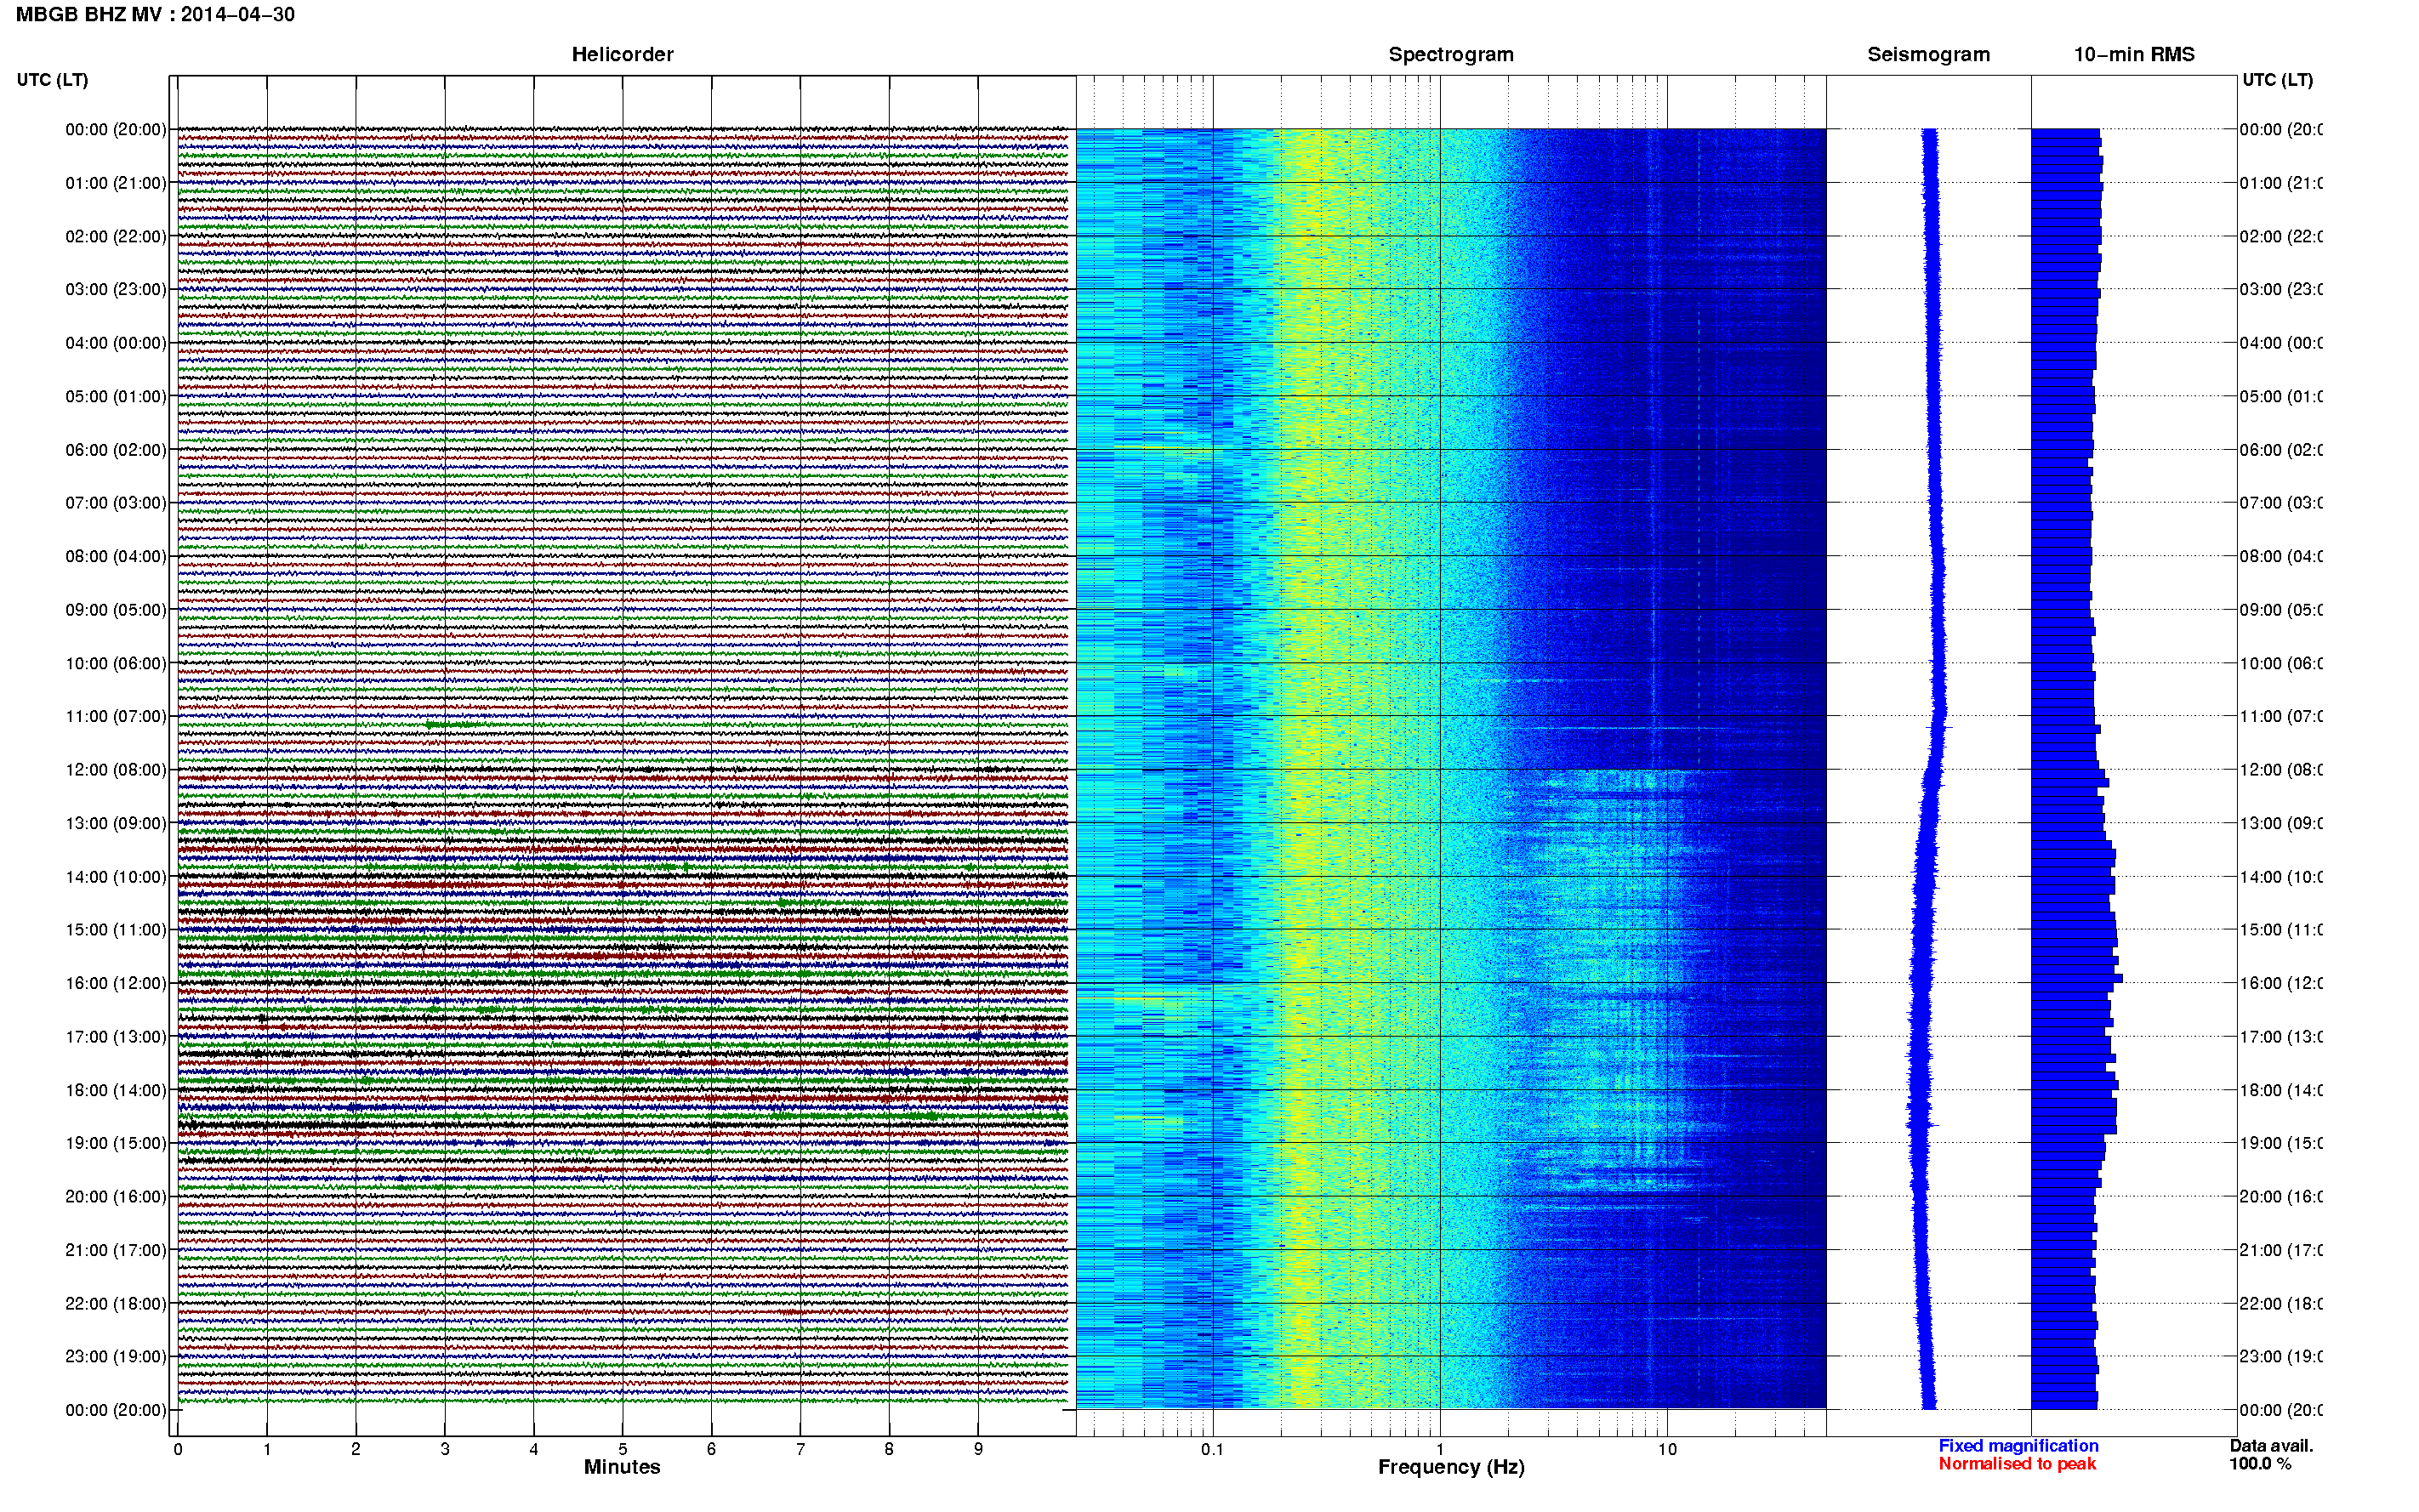Click the left 20:00 (16:00) time label
The width and height of the screenshot is (2419, 1512).
tap(116, 1196)
